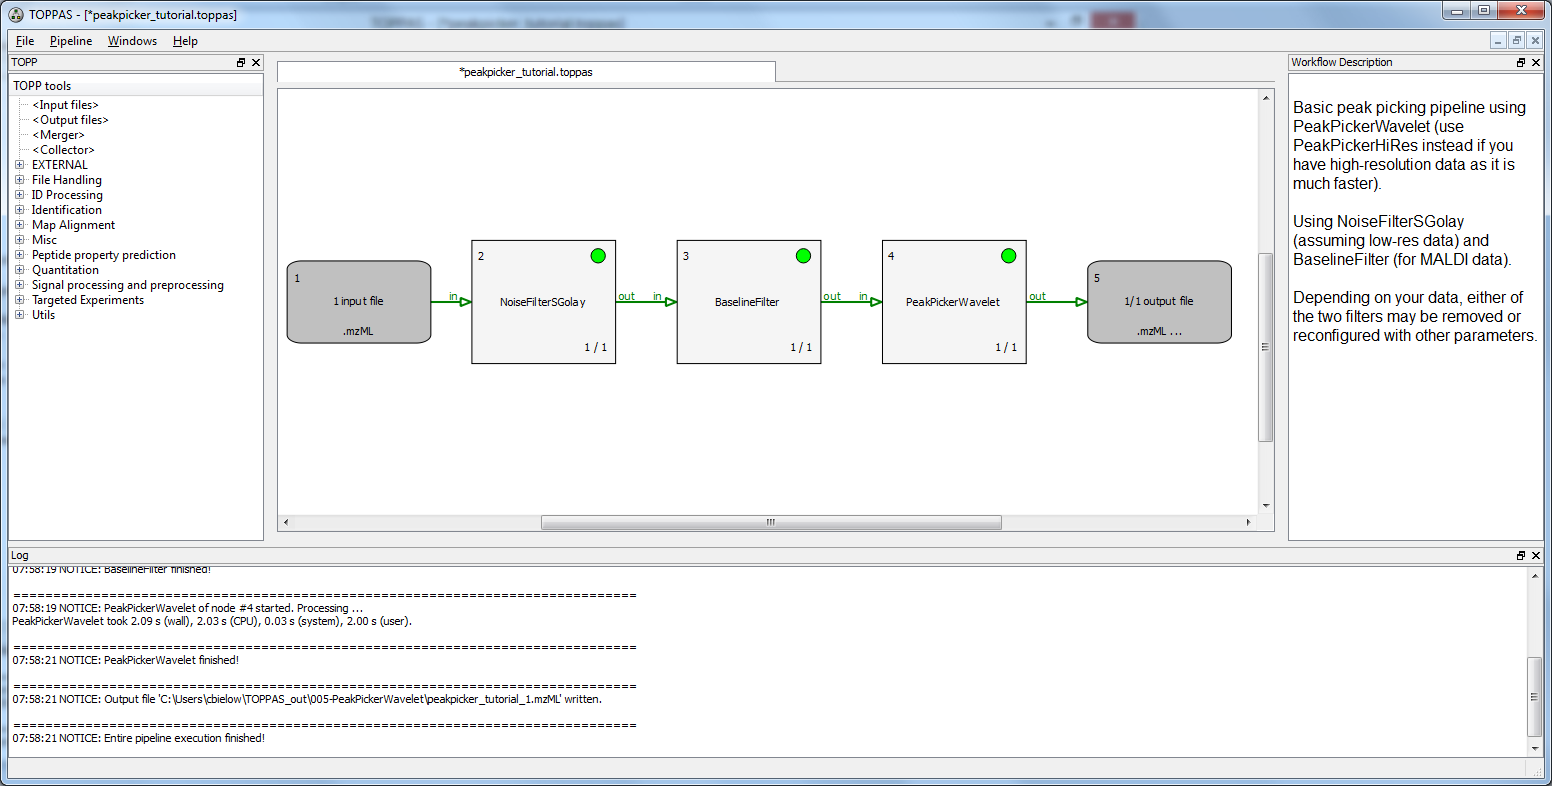Close the Log panel
Viewport: 1552px width, 786px height.
pyautogui.click(x=1536, y=556)
